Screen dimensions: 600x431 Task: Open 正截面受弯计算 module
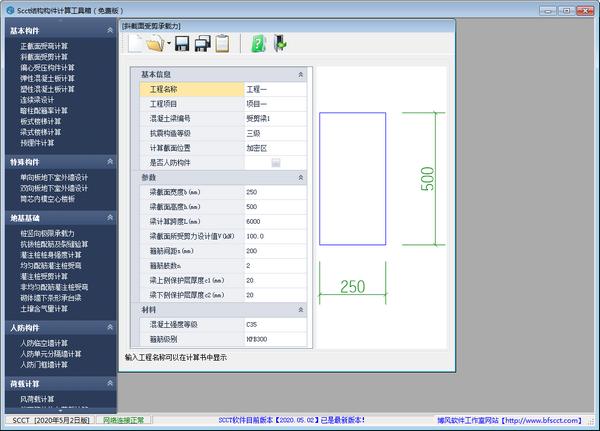click(44, 46)
